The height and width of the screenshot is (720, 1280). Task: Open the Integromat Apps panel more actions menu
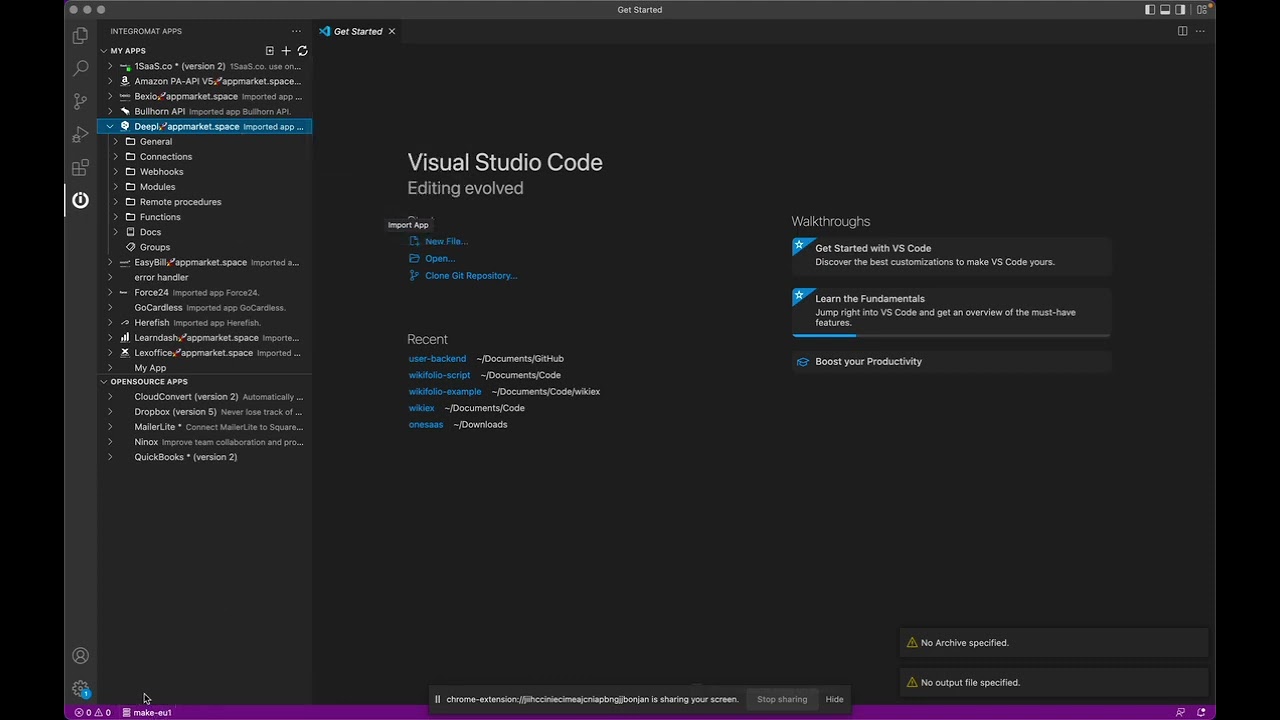tap(296, 31)
